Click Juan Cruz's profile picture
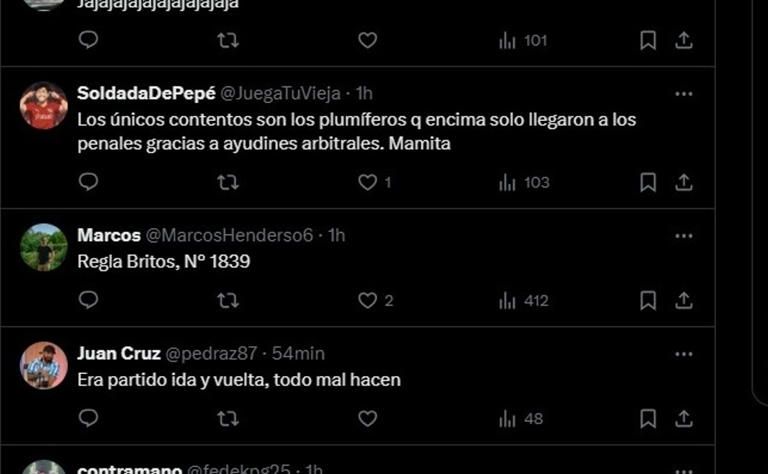768x474 pixels. [x=44, y=366]
